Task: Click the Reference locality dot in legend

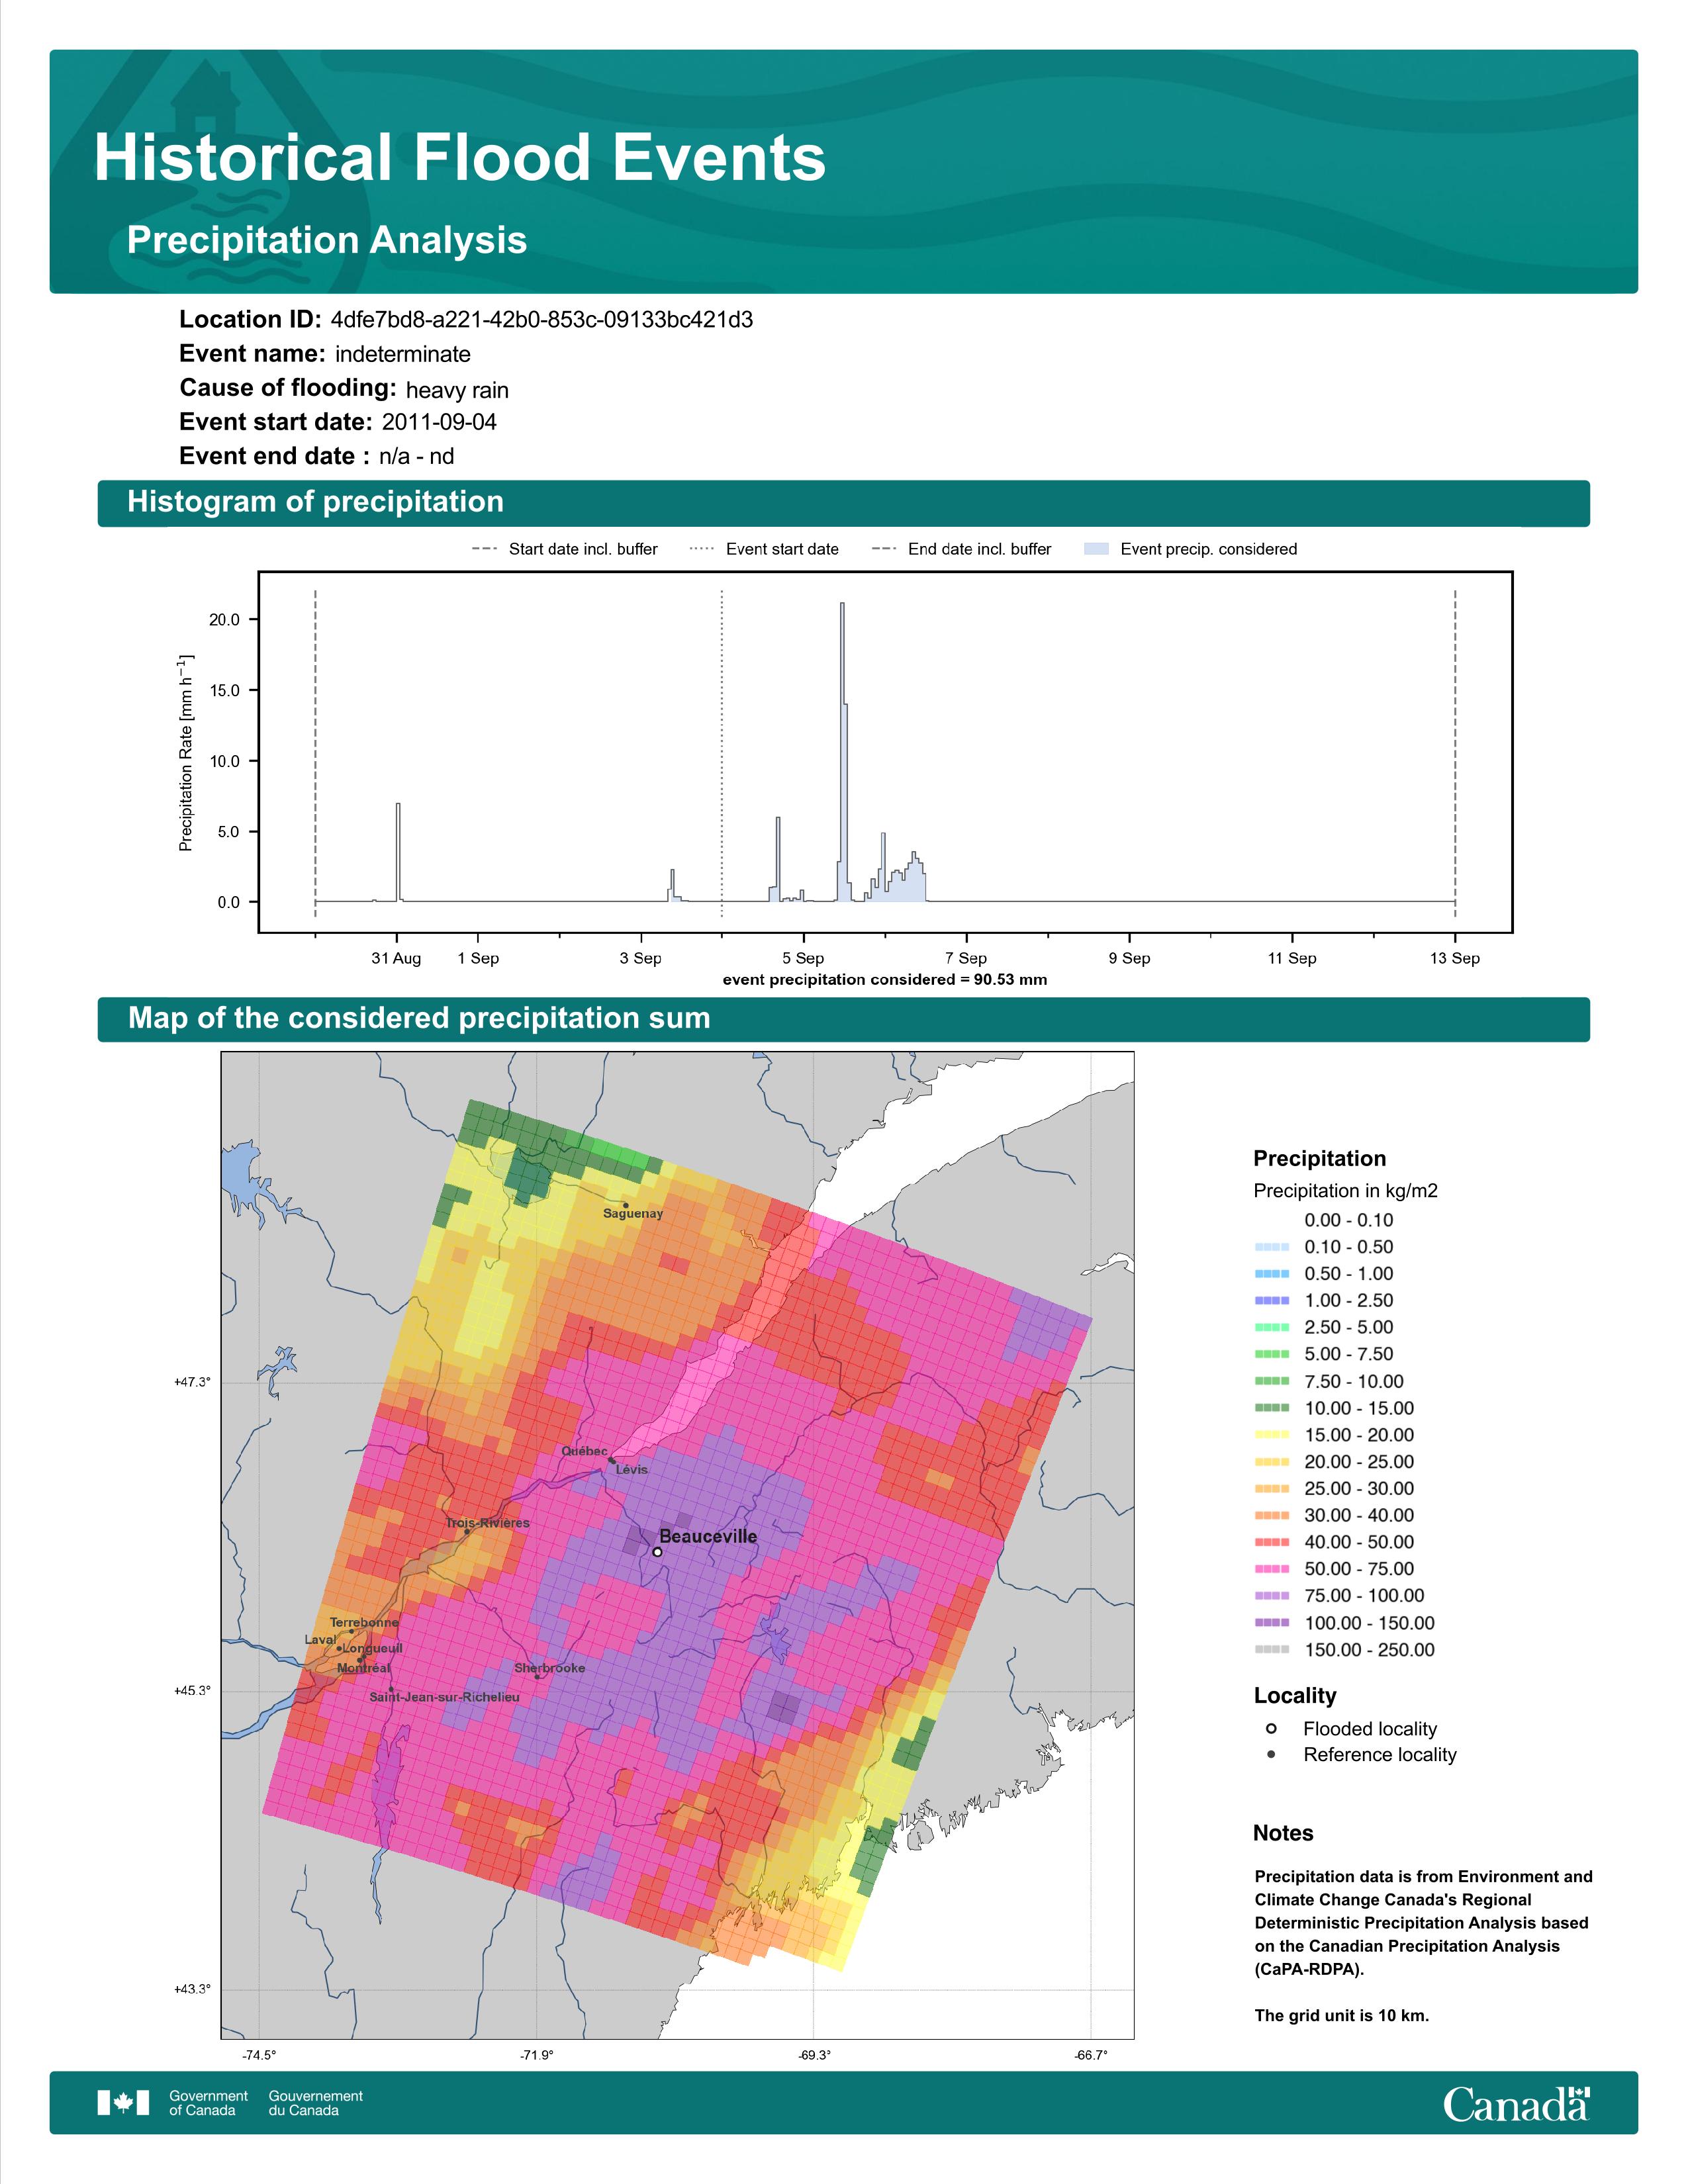Action: pyautogui.click(x=1271, y=1754)
